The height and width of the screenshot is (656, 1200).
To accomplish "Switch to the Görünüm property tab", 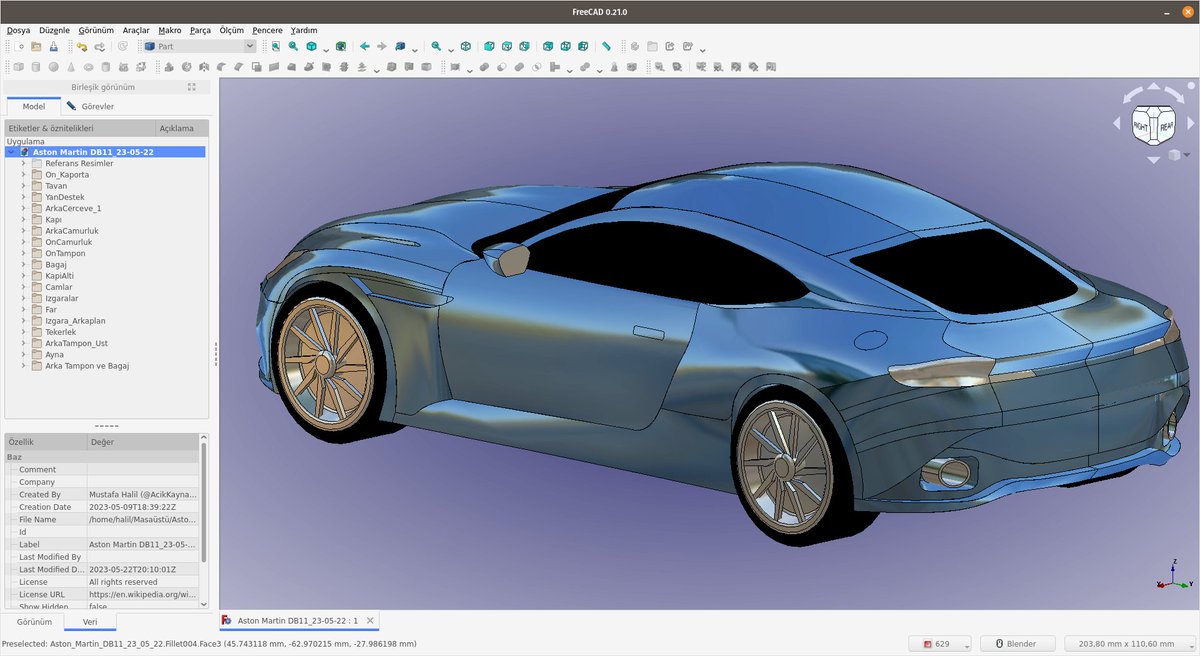I will 34,621.
